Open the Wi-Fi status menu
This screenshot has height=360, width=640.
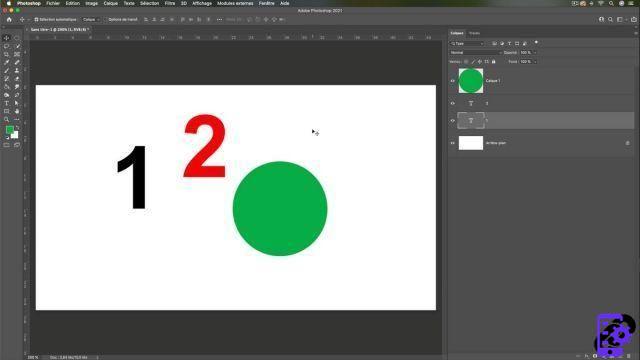(601, 3)
